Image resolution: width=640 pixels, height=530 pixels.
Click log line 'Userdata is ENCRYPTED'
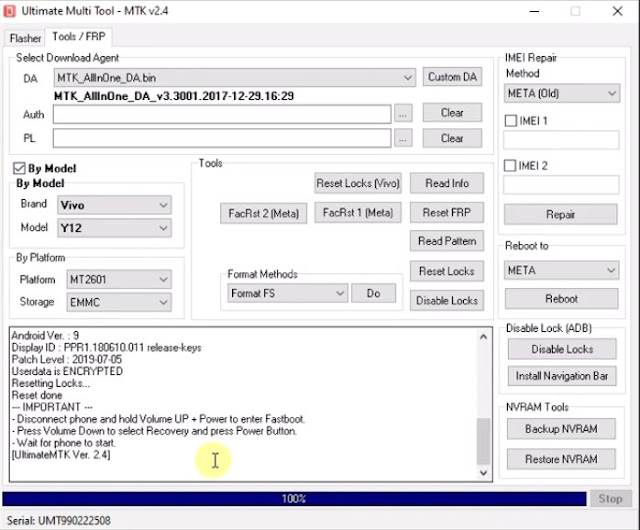(67, 371)
